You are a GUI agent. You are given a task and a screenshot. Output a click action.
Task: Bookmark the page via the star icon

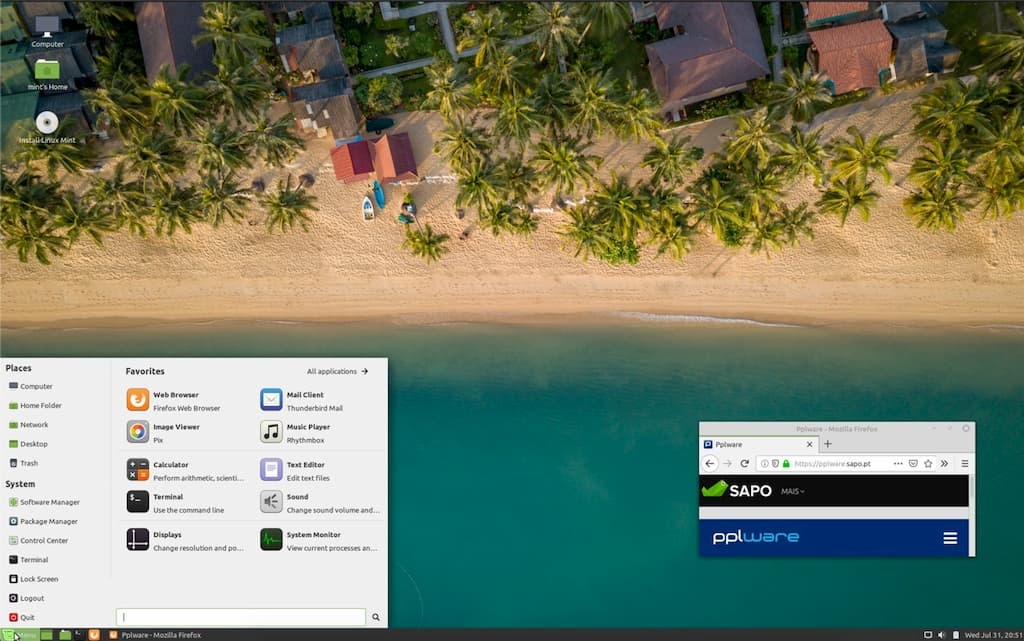pyautogui.click(x=928, y=462)
